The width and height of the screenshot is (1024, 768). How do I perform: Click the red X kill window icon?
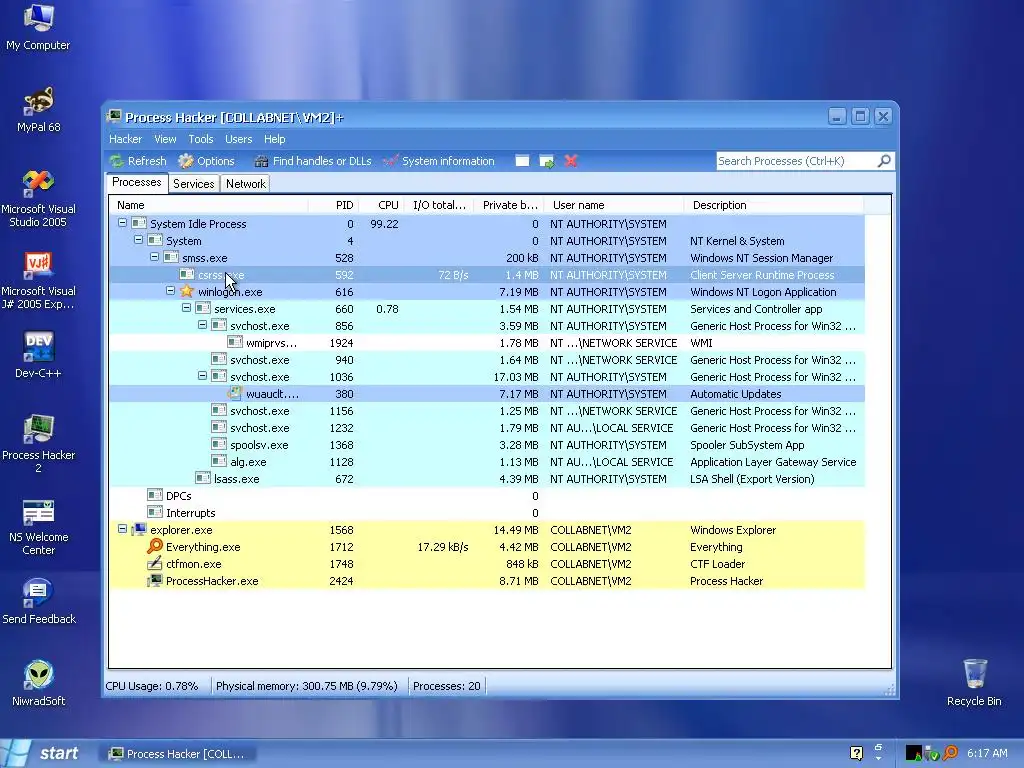click(x=571, y=161)
